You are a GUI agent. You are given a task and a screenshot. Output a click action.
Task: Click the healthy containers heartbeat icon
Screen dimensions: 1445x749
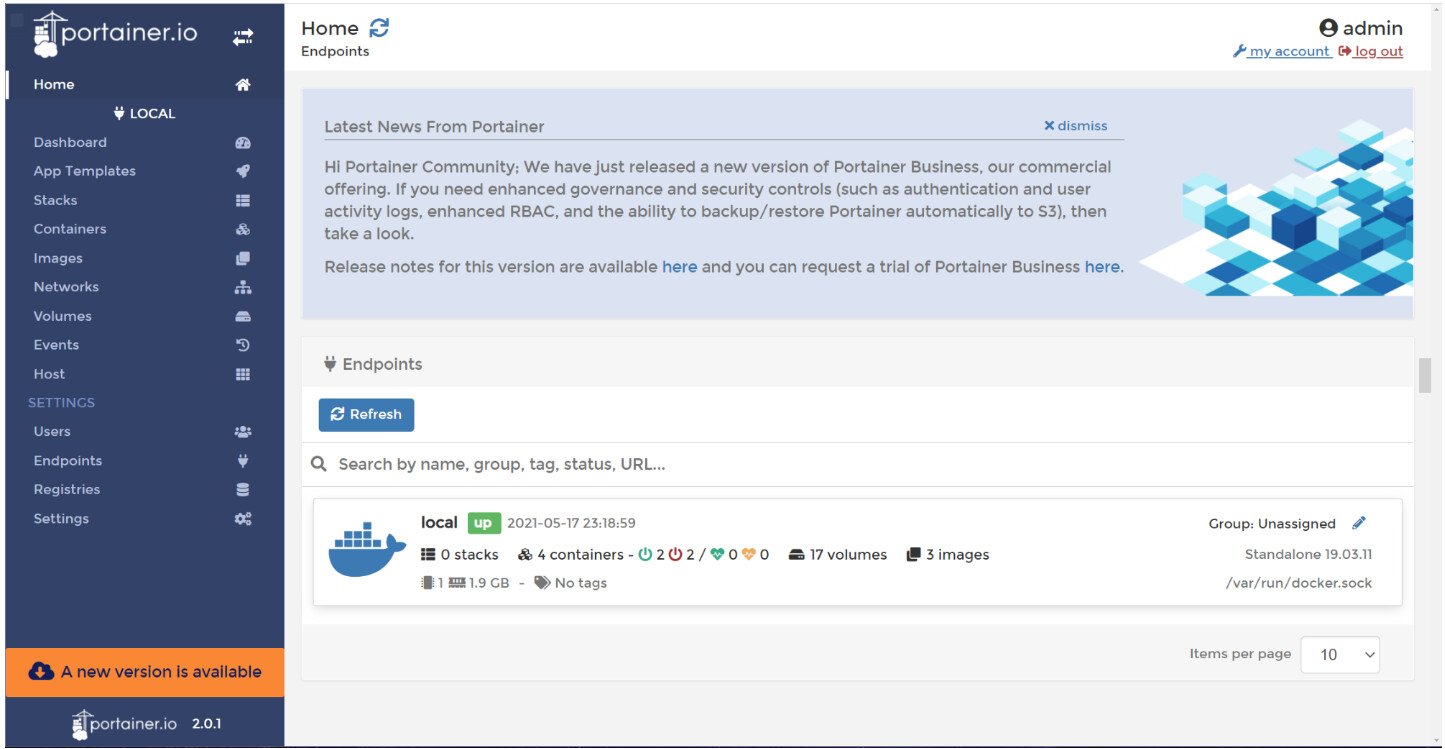tap(717, 554)
